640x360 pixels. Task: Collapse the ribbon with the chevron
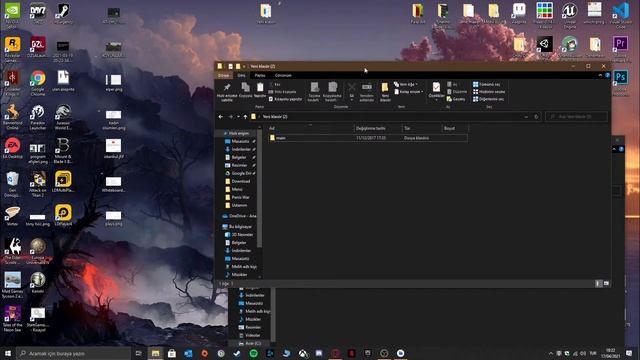(600, 76)
